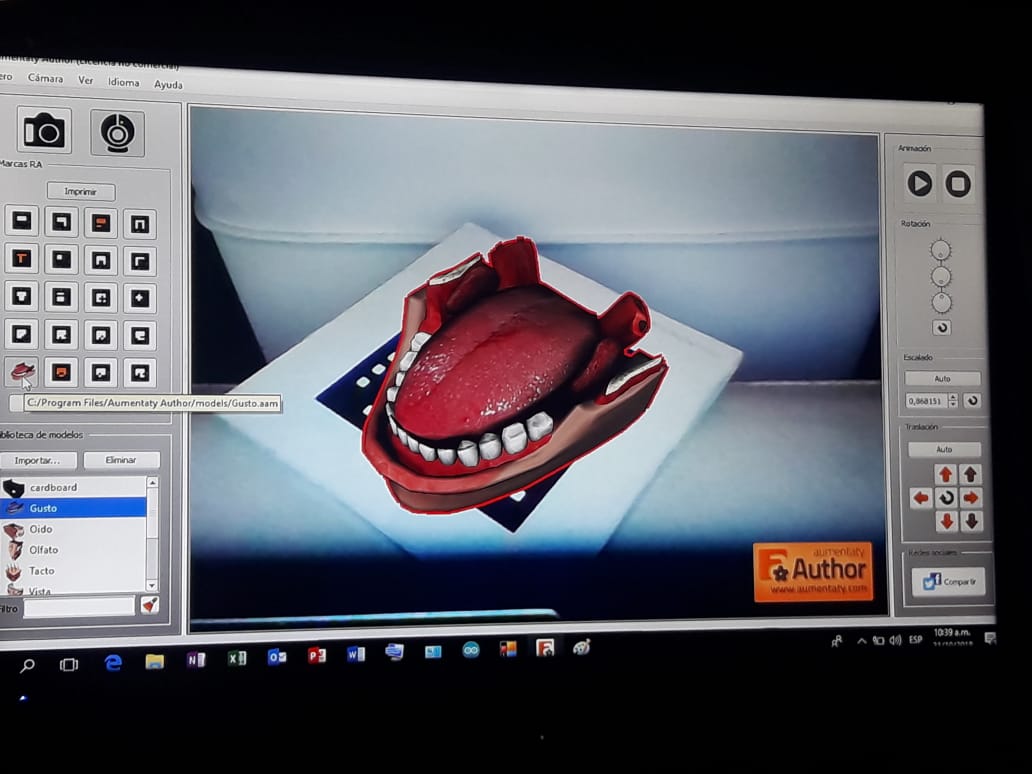Image resolution: width=1032 pixels, height=774 pixels.
Task: Click Auto in the Traslación section
Action: pyautogui.click(x=944, y=450)
